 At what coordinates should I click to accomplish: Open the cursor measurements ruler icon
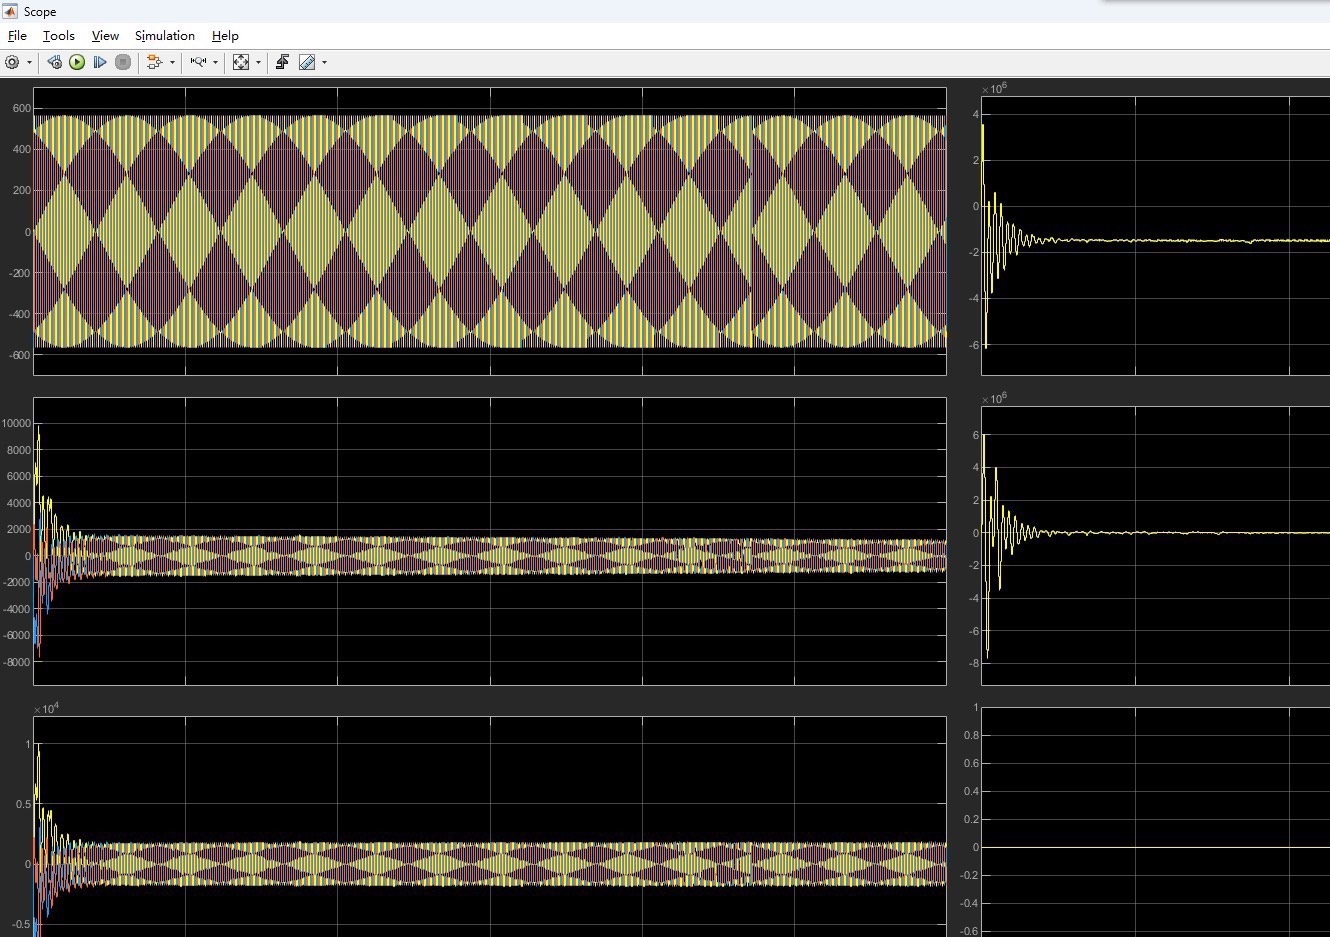(x=307, y=62)
